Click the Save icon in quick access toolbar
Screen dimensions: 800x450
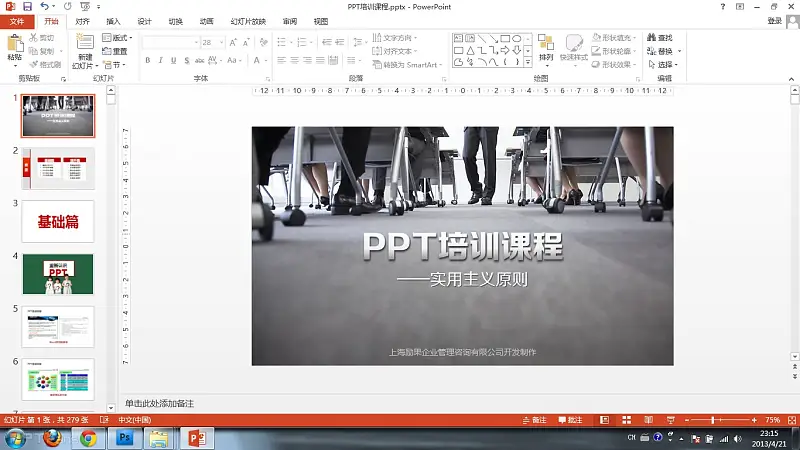pos(26,6)
